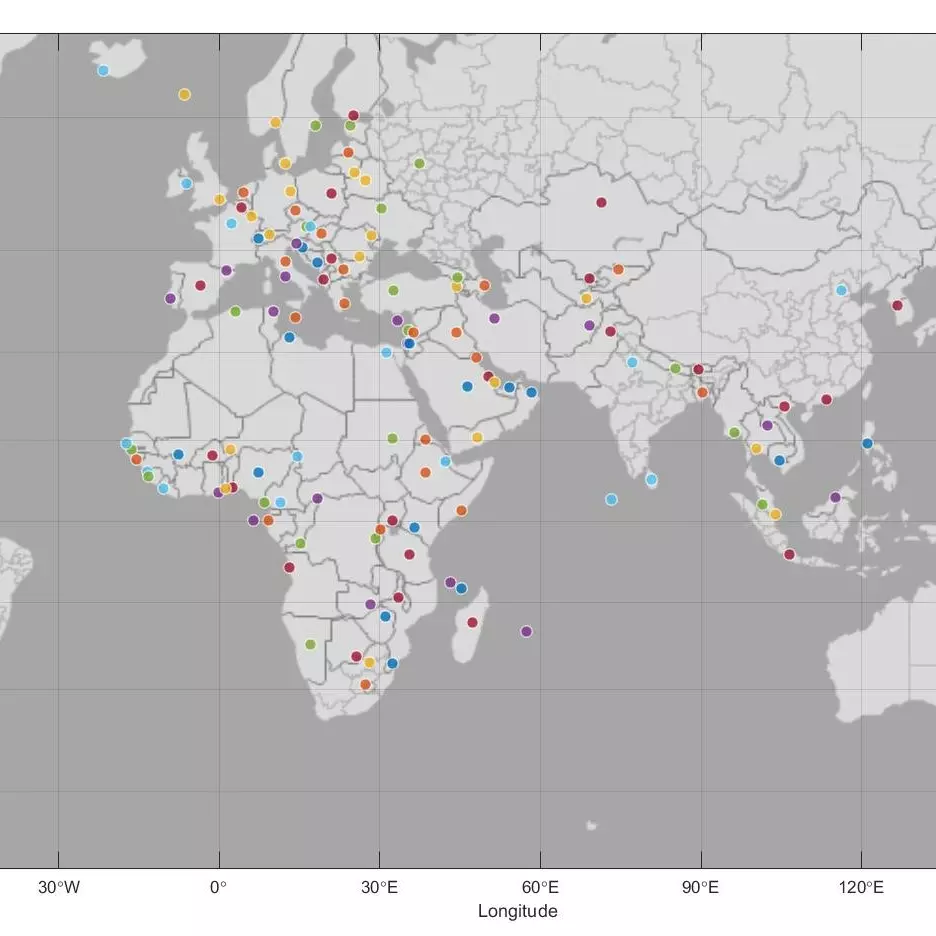This screenshot has width=936, height=936.
Task: Select the purple marker southeast of Madagascar
Action: coord(526,631)
